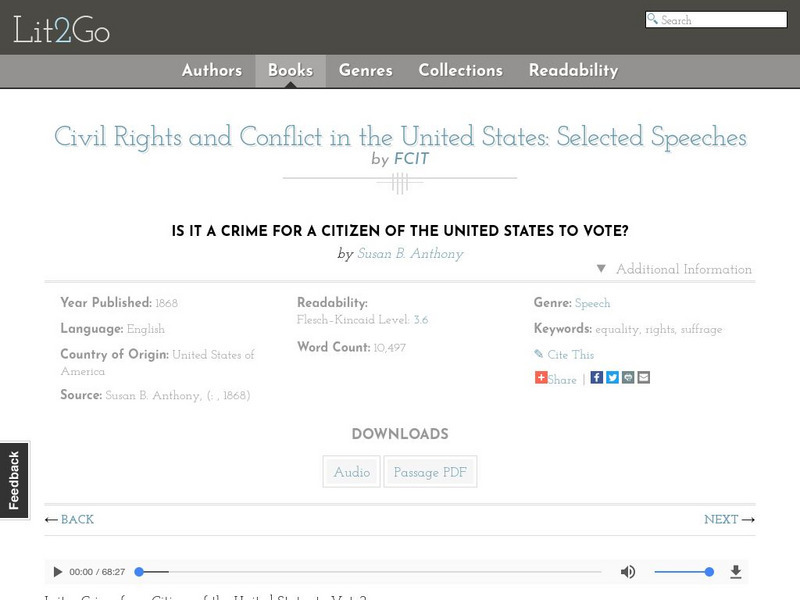This screenshot has width=800, height=600.
Task: Go to the NEXT passage
Action: [x=729, y=520]
